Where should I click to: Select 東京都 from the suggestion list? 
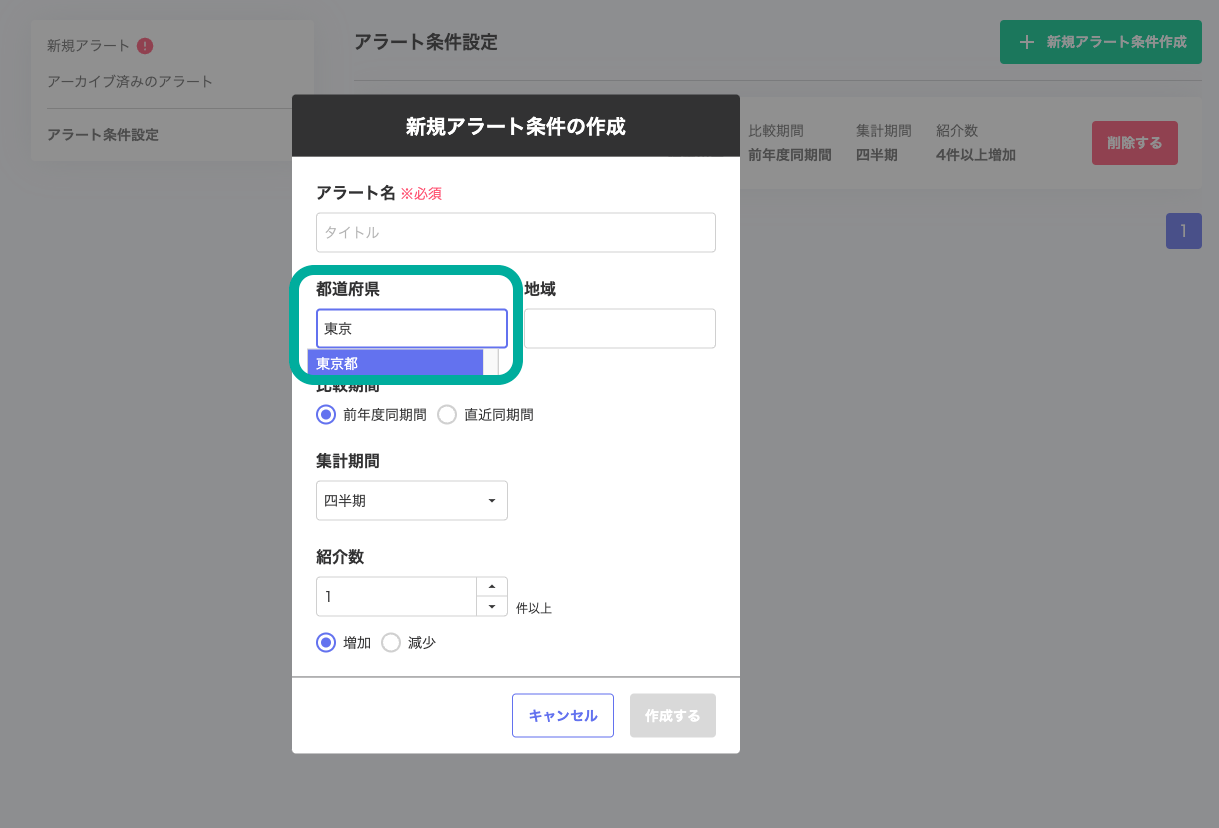tap(395, 363)
